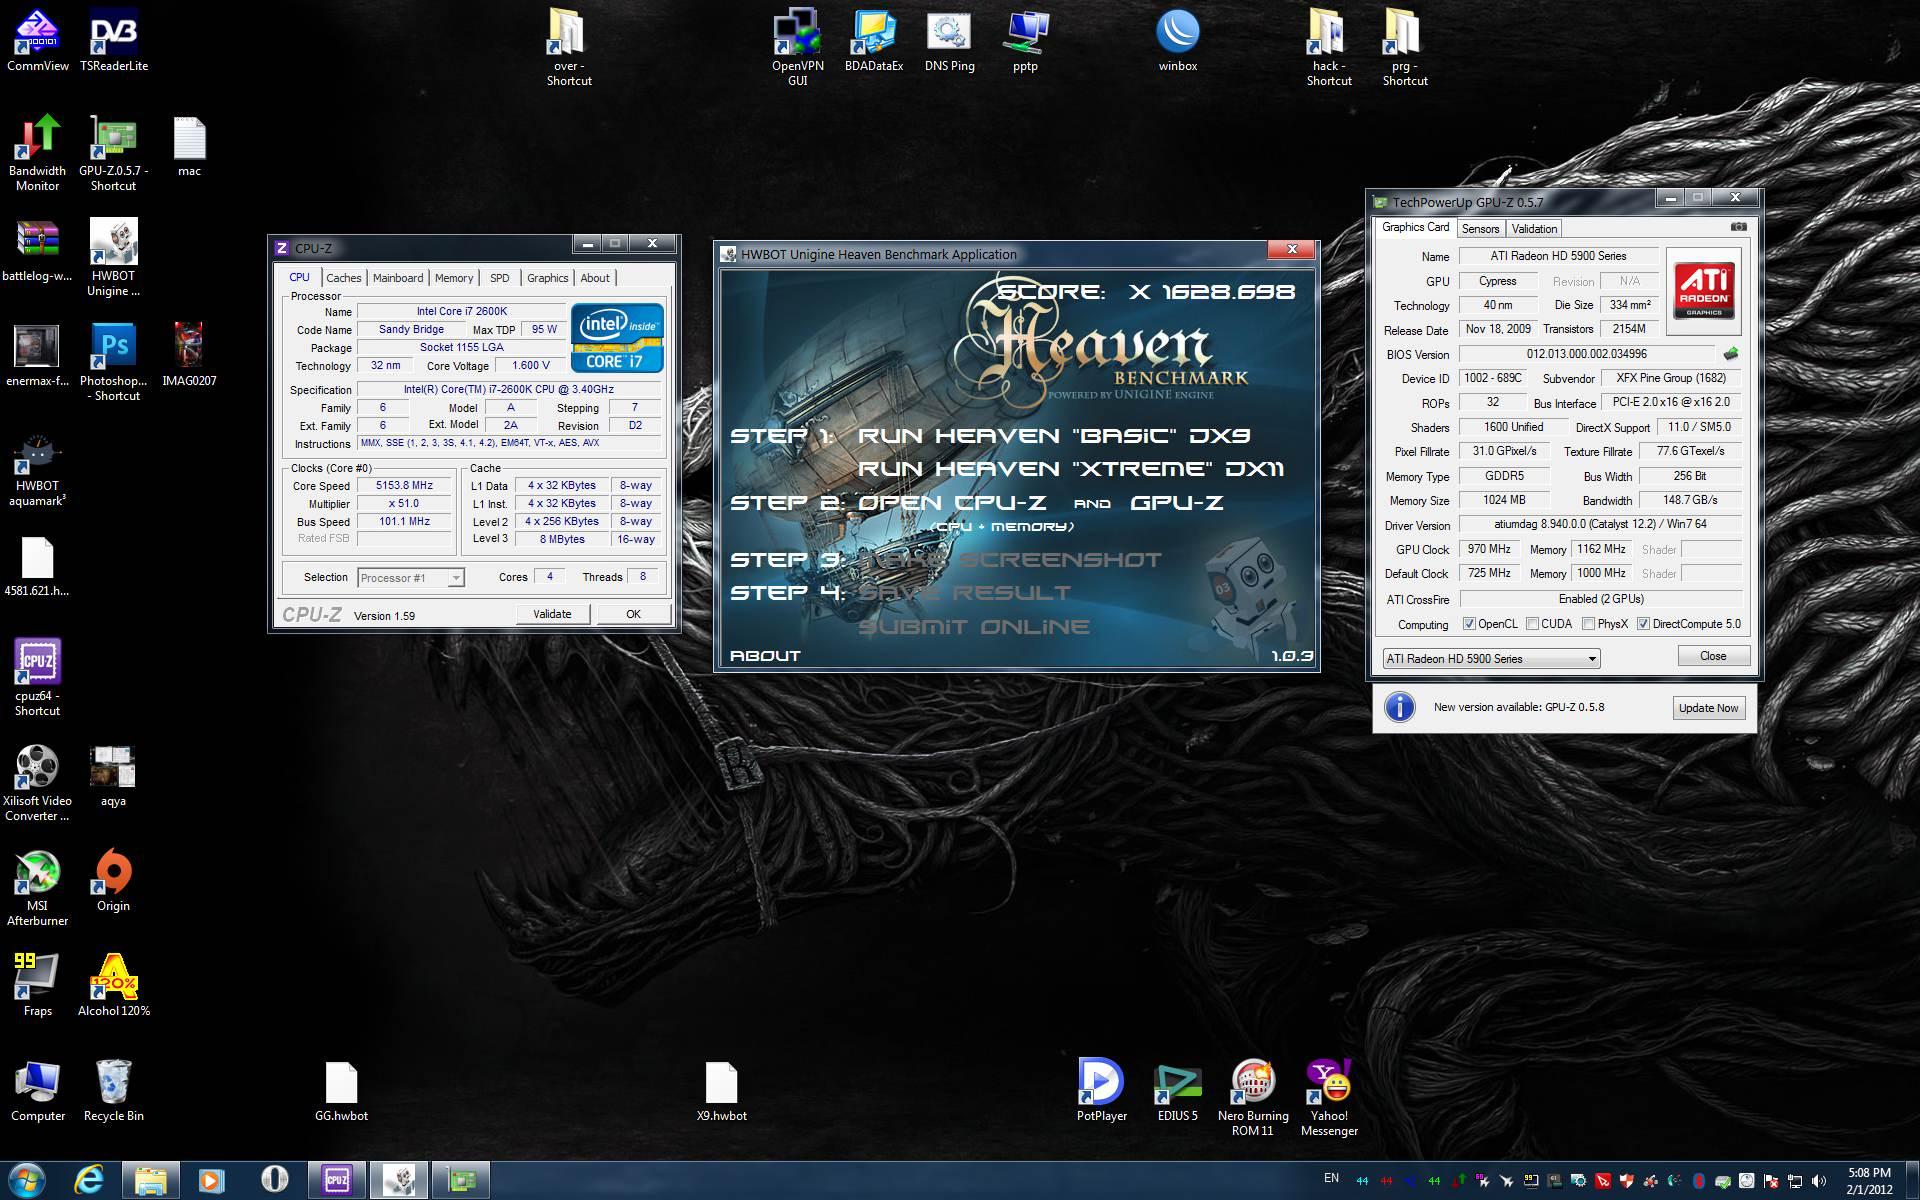Click Run Heaven "Xtreme" DX11

(x=1071, y=469)
